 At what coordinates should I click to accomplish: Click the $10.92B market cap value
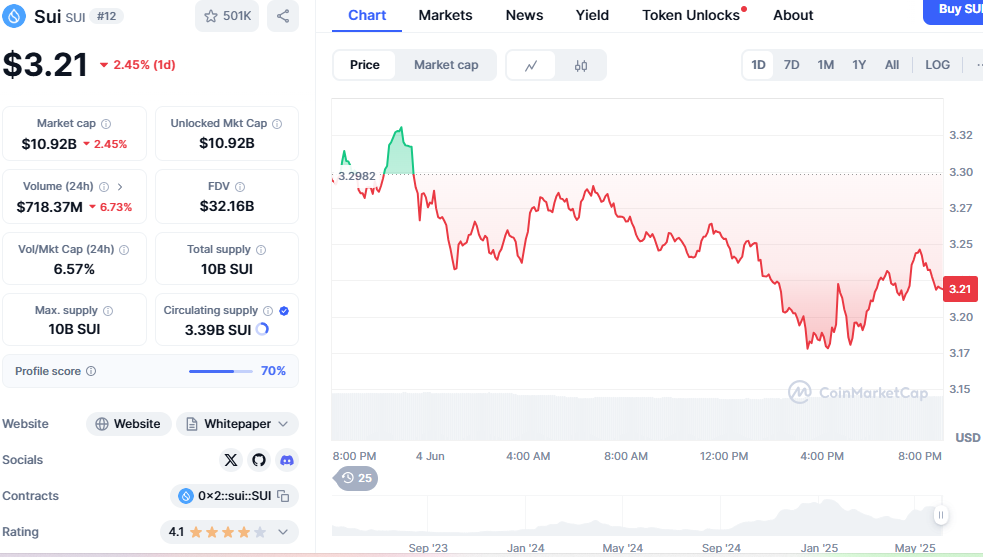[x=49, y=144]
